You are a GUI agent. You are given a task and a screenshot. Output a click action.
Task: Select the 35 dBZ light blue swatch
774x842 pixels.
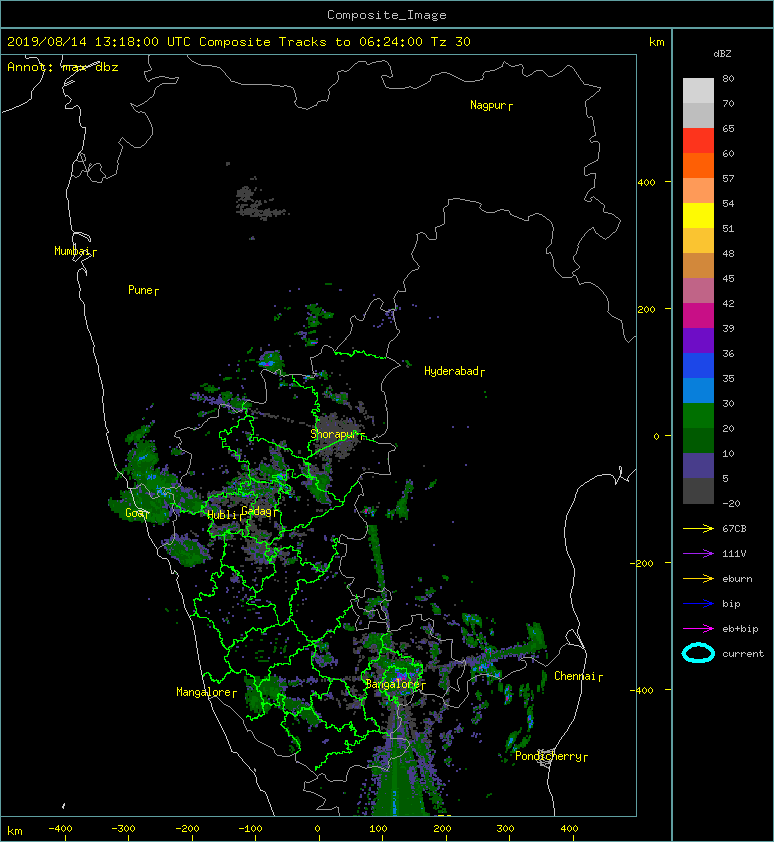(698, 391)
